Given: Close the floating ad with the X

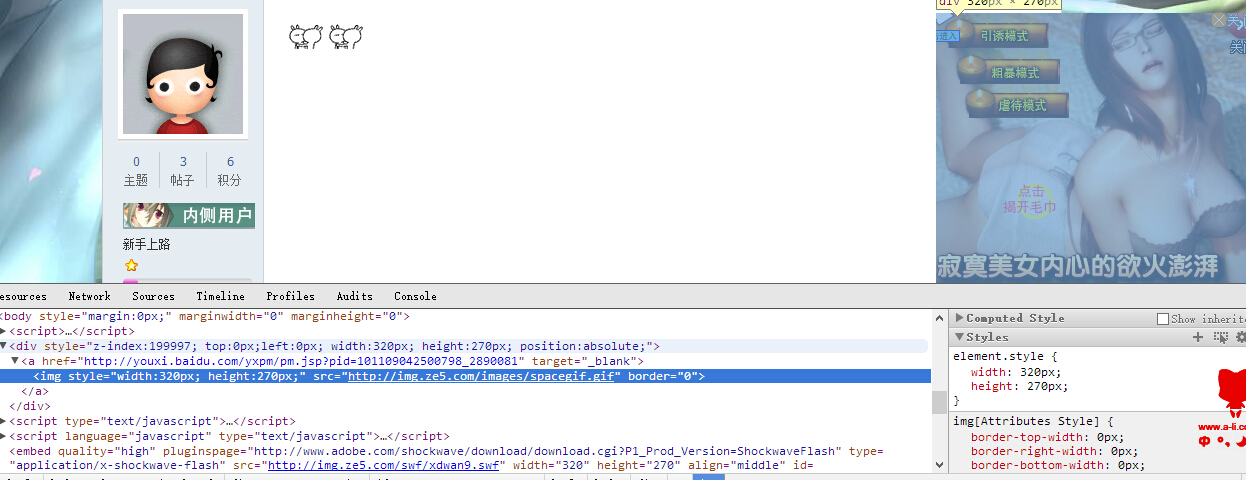Looking at the screenshot, I should pos(1218,19).
